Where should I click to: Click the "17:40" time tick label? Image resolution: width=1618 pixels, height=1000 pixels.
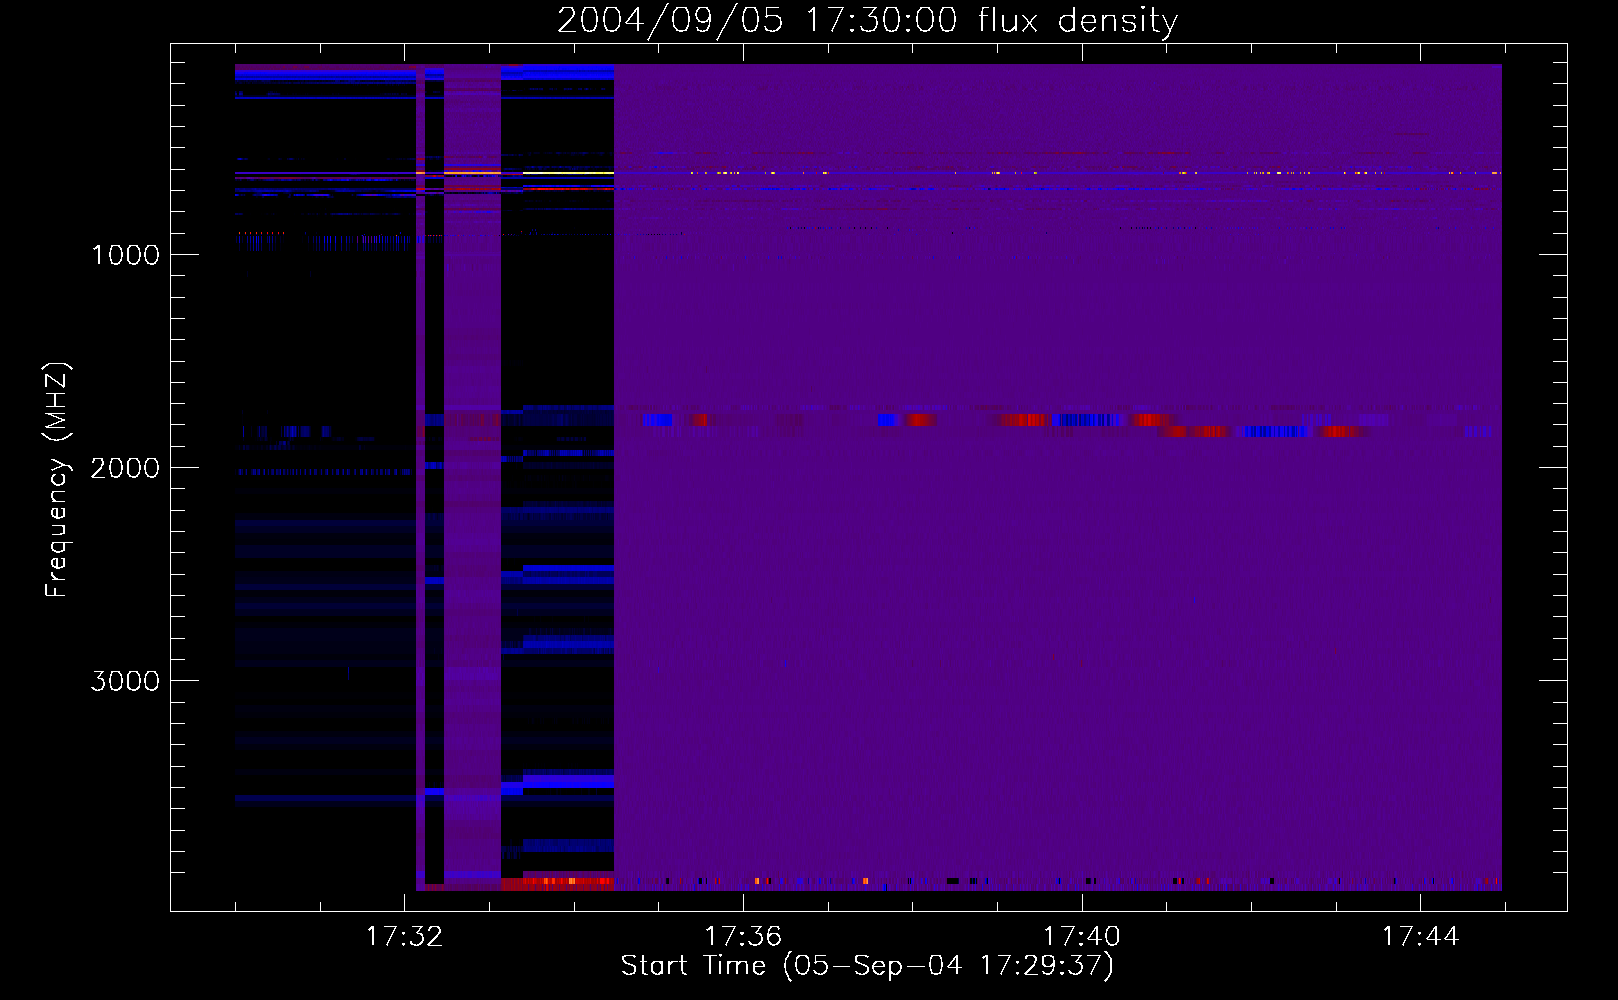[x=1082, y=937]
